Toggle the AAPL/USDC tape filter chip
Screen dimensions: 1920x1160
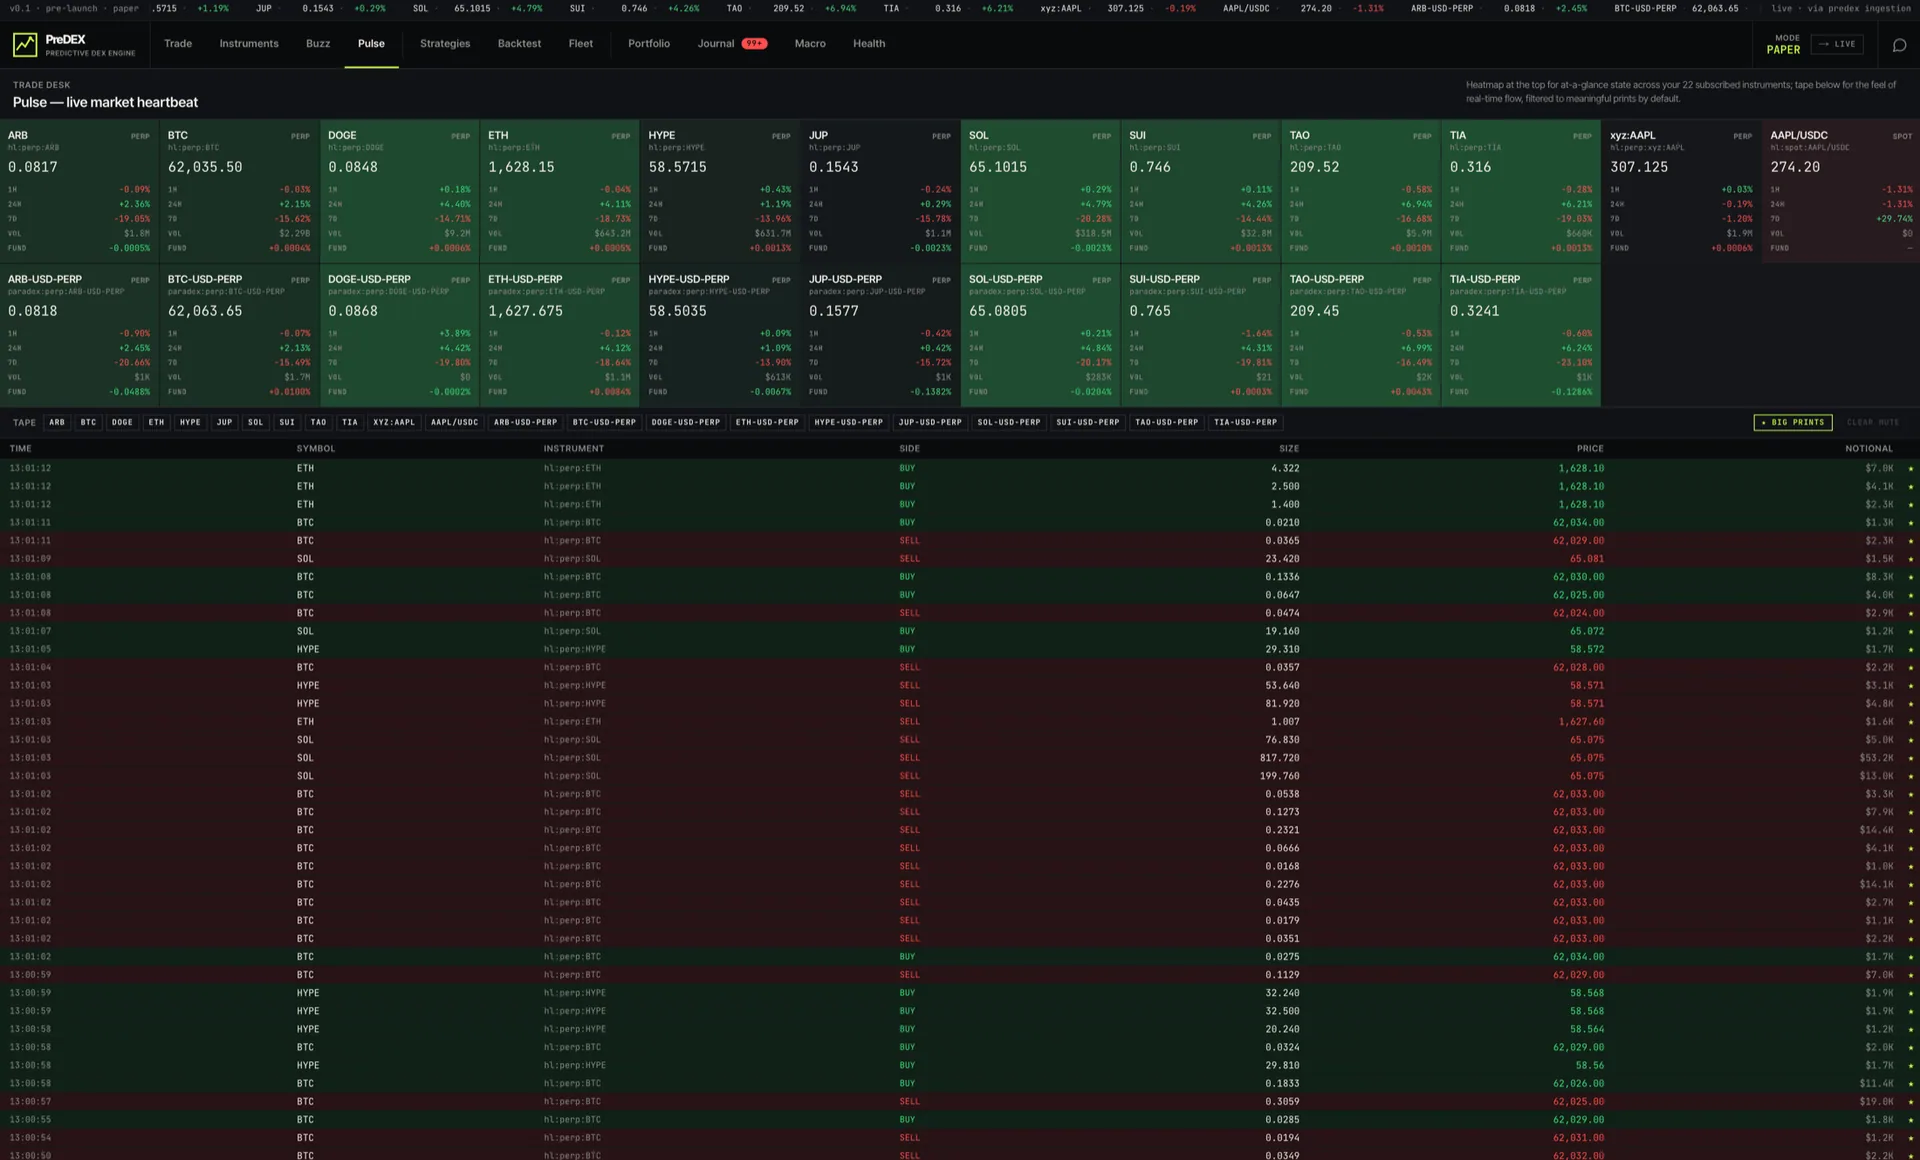[454, 422]
